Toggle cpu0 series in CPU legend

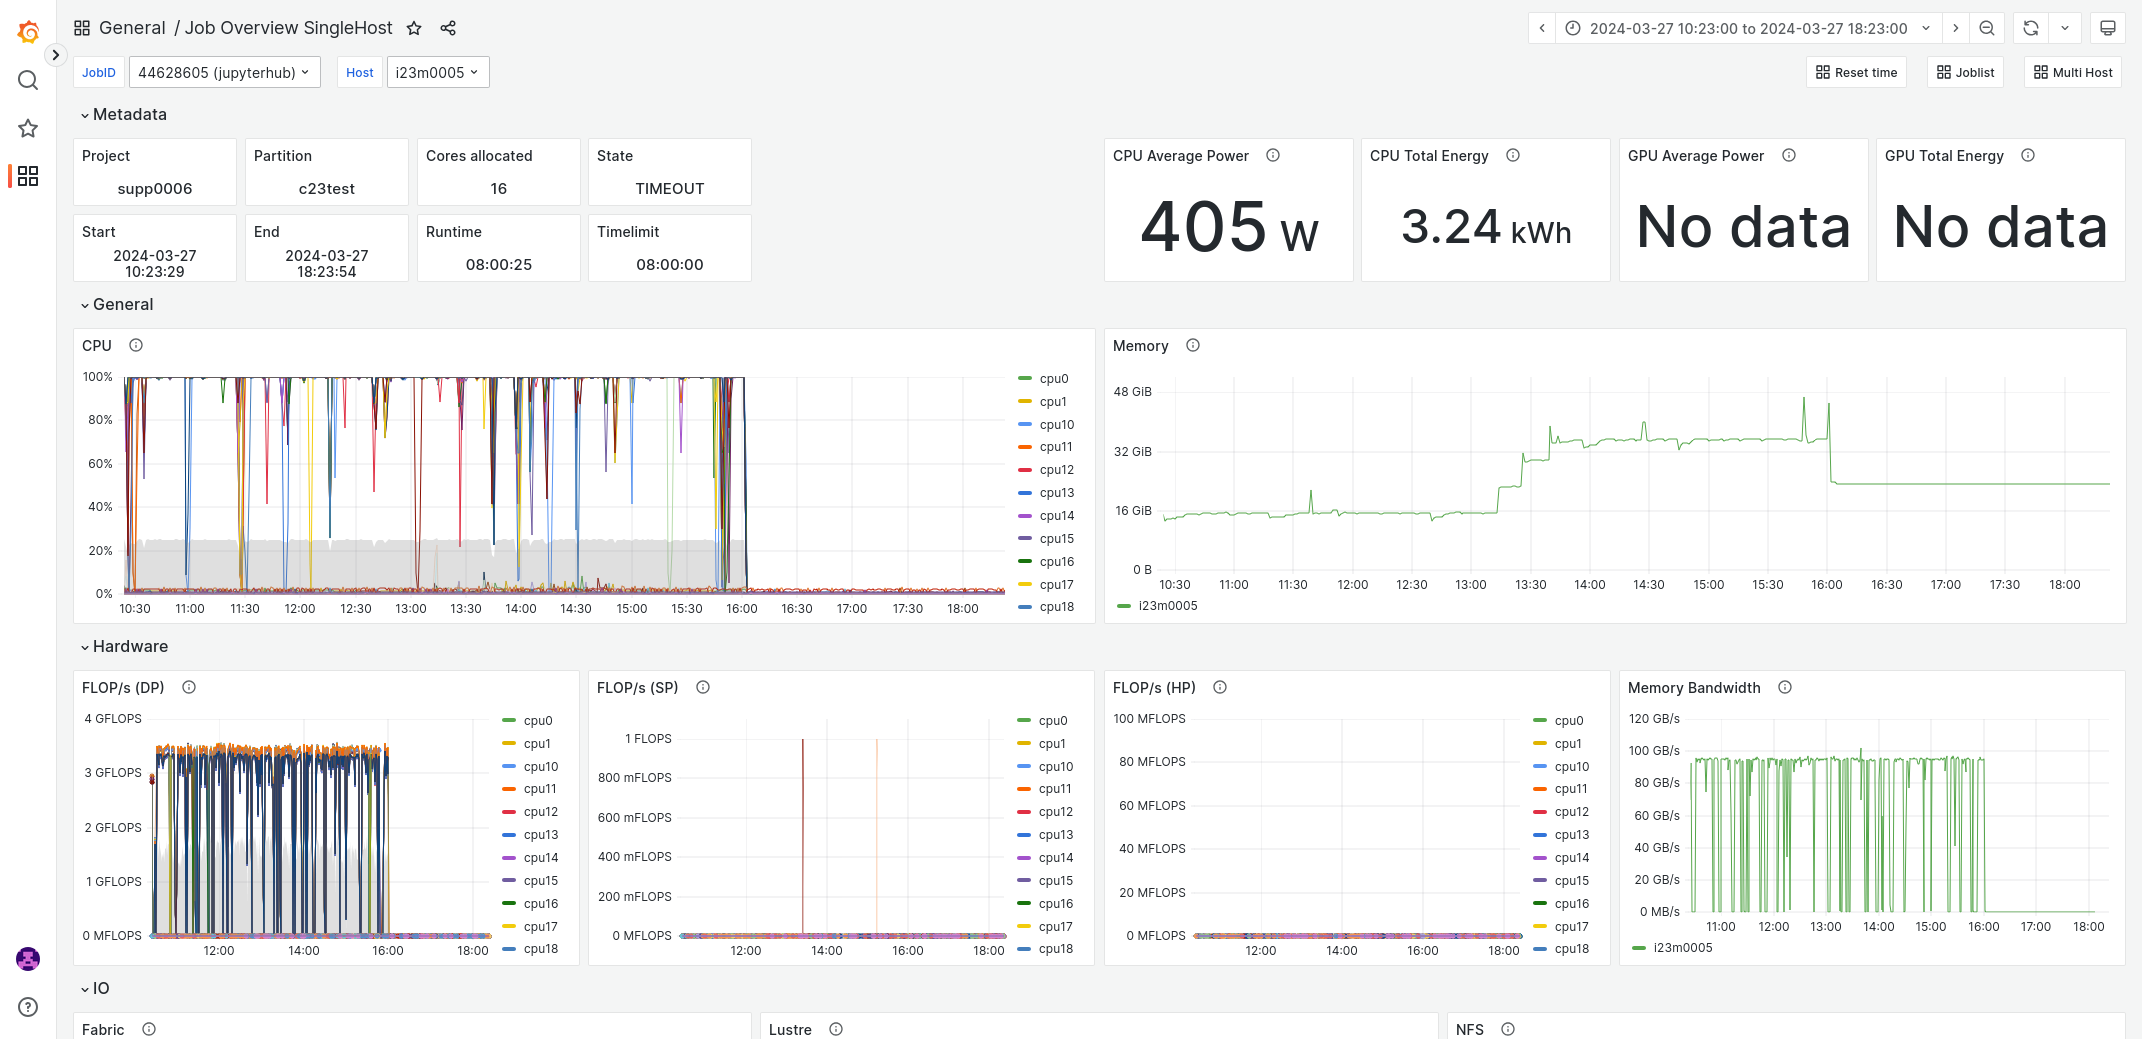(x=1053, y=379)
